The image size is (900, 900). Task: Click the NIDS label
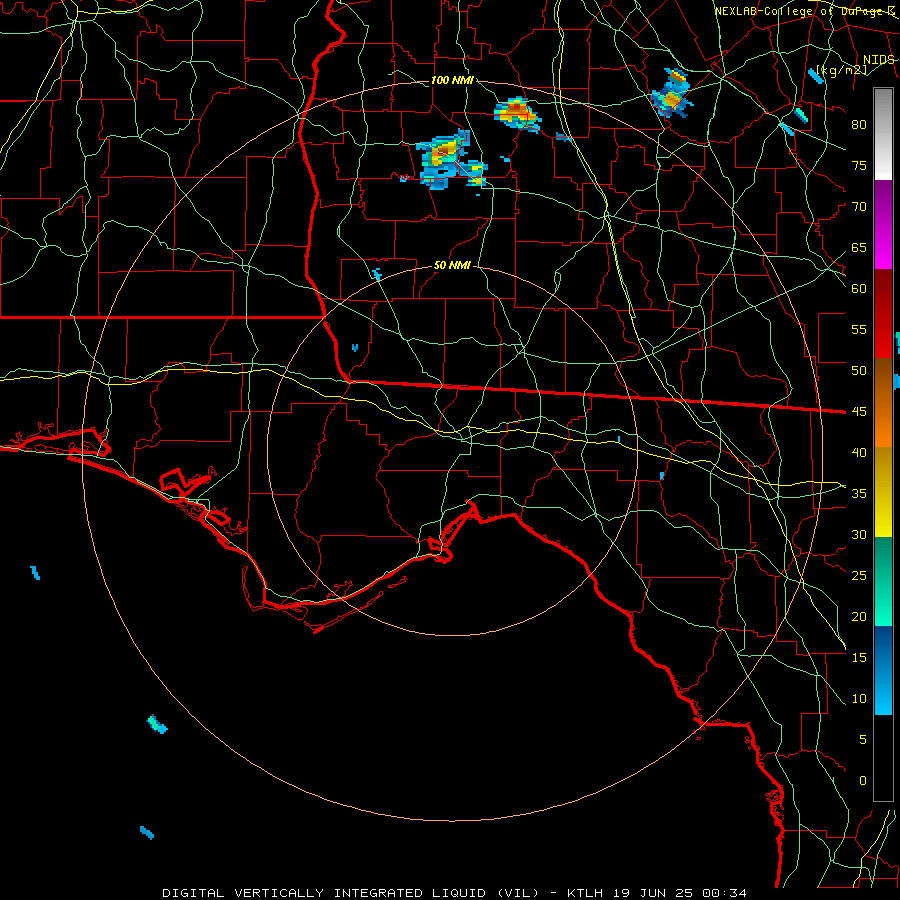(879, 60)
